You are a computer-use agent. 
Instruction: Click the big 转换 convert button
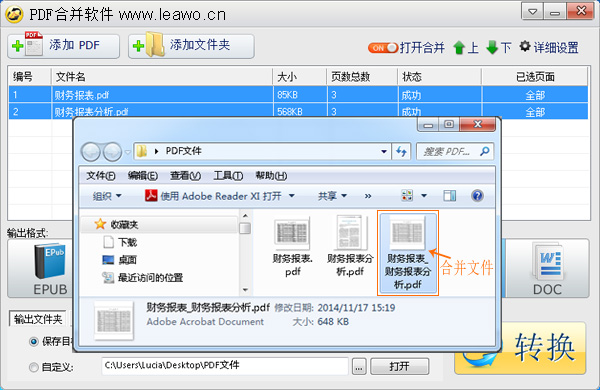point(520,348)
